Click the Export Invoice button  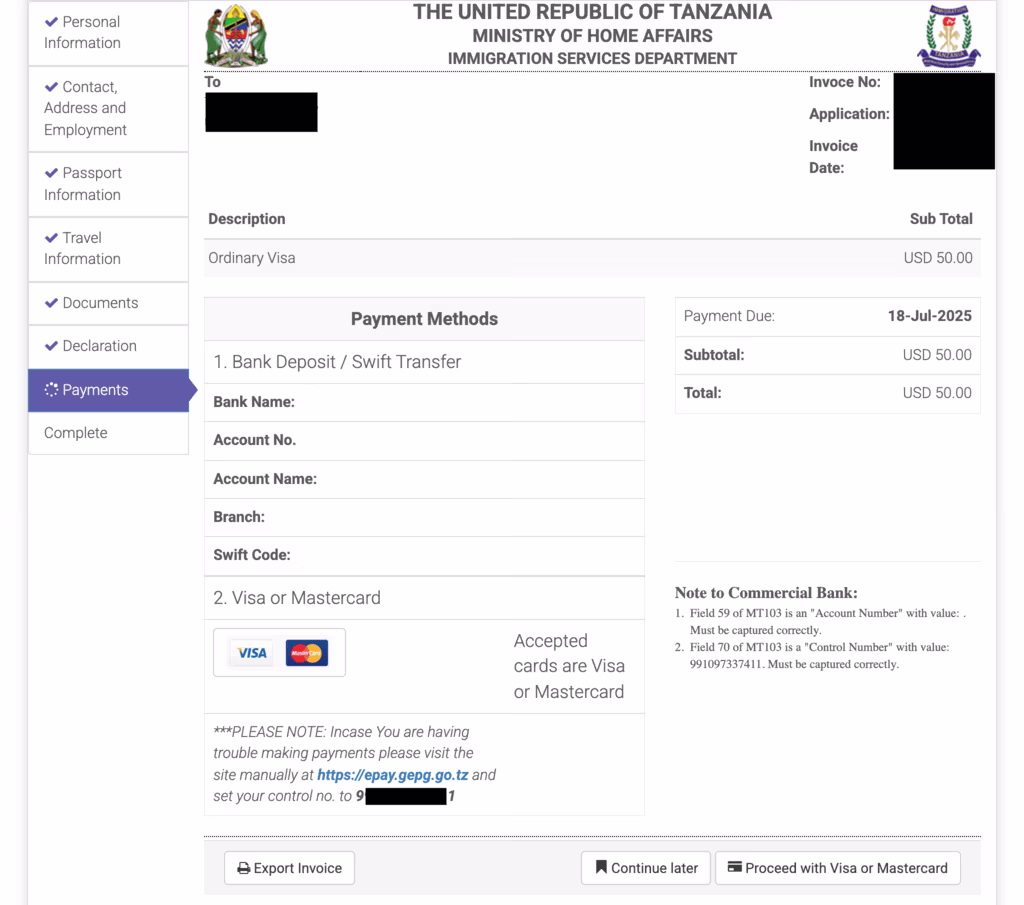(x=289, y=868)
